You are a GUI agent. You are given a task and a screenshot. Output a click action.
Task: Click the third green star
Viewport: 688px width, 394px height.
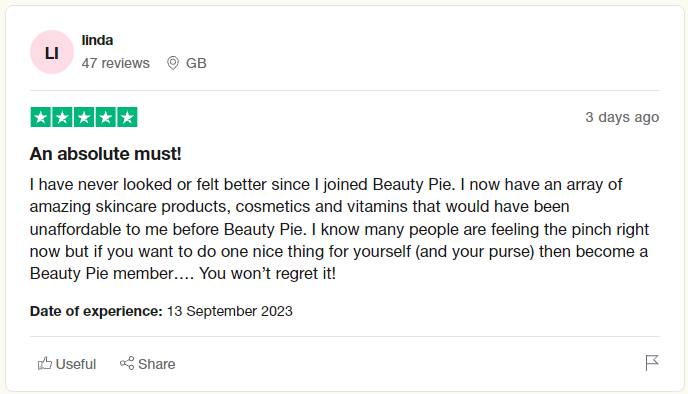pos(84,117)
